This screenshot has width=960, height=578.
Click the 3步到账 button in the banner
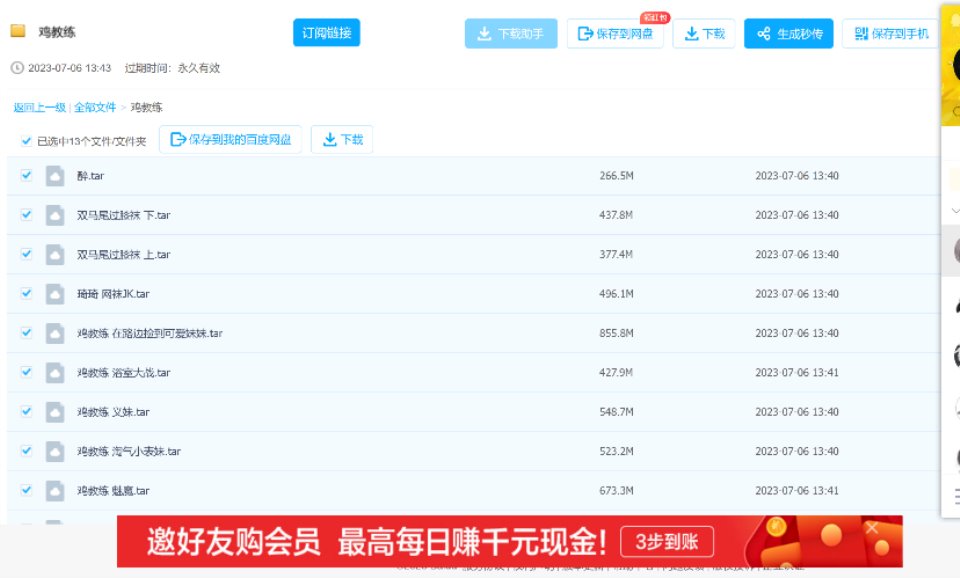pos(667,541)
